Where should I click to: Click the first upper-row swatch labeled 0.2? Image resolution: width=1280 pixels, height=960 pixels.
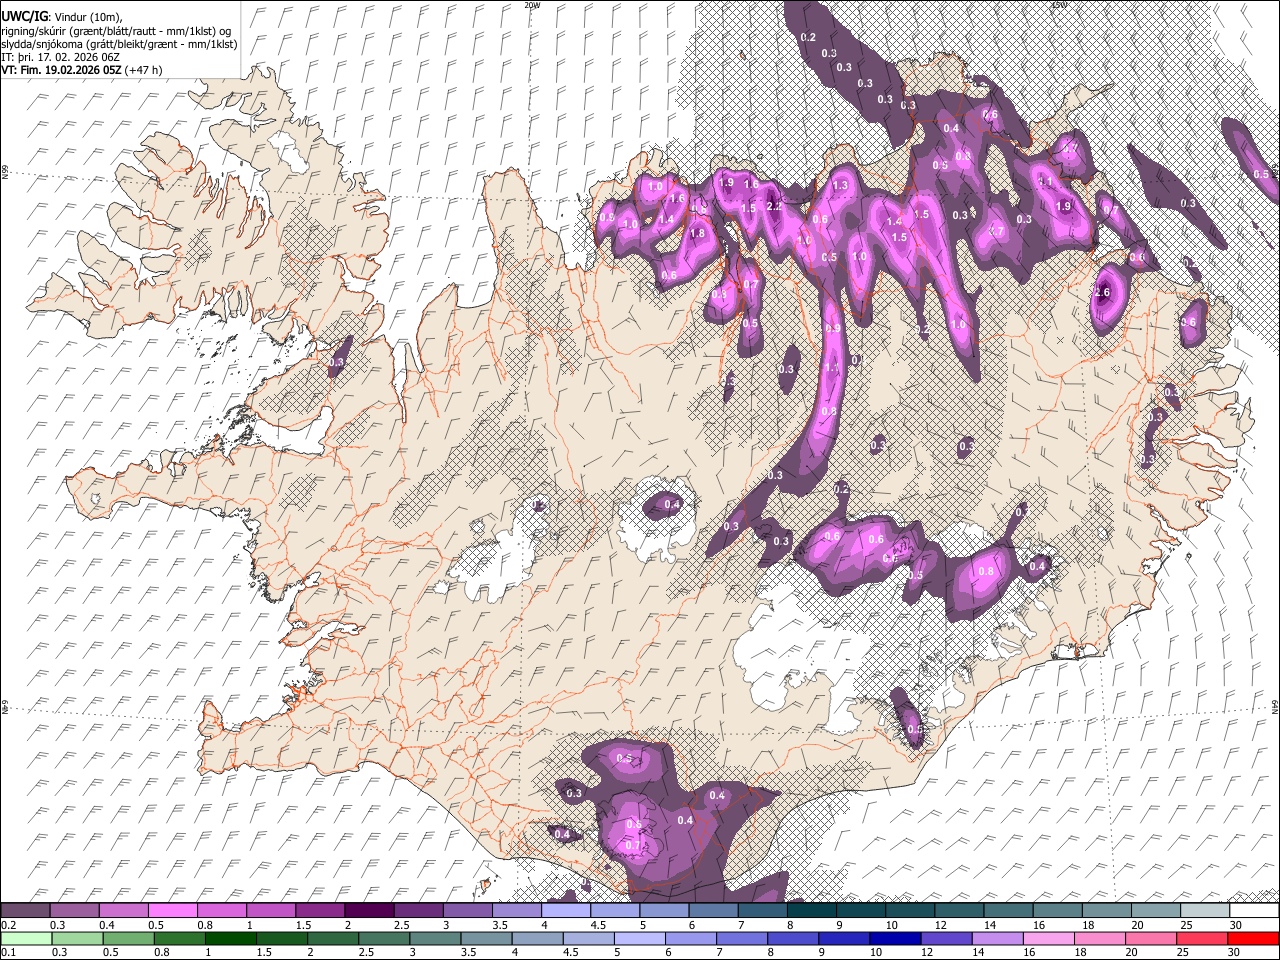[26, 910]
